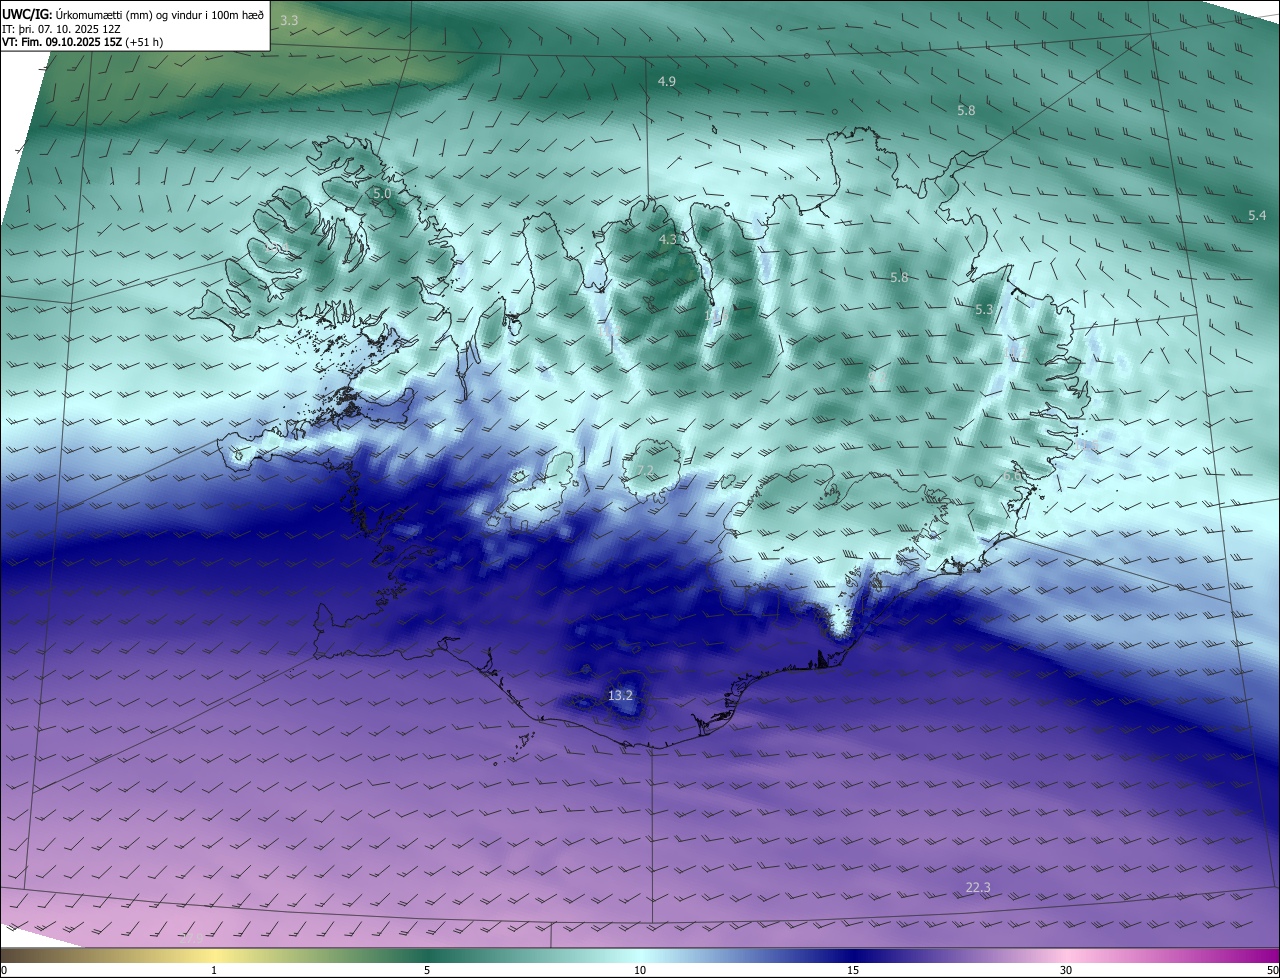Click the 3.3 value label on the map
The height and width of the screenshot is (978, 1280).
click(x=289, y=20)
